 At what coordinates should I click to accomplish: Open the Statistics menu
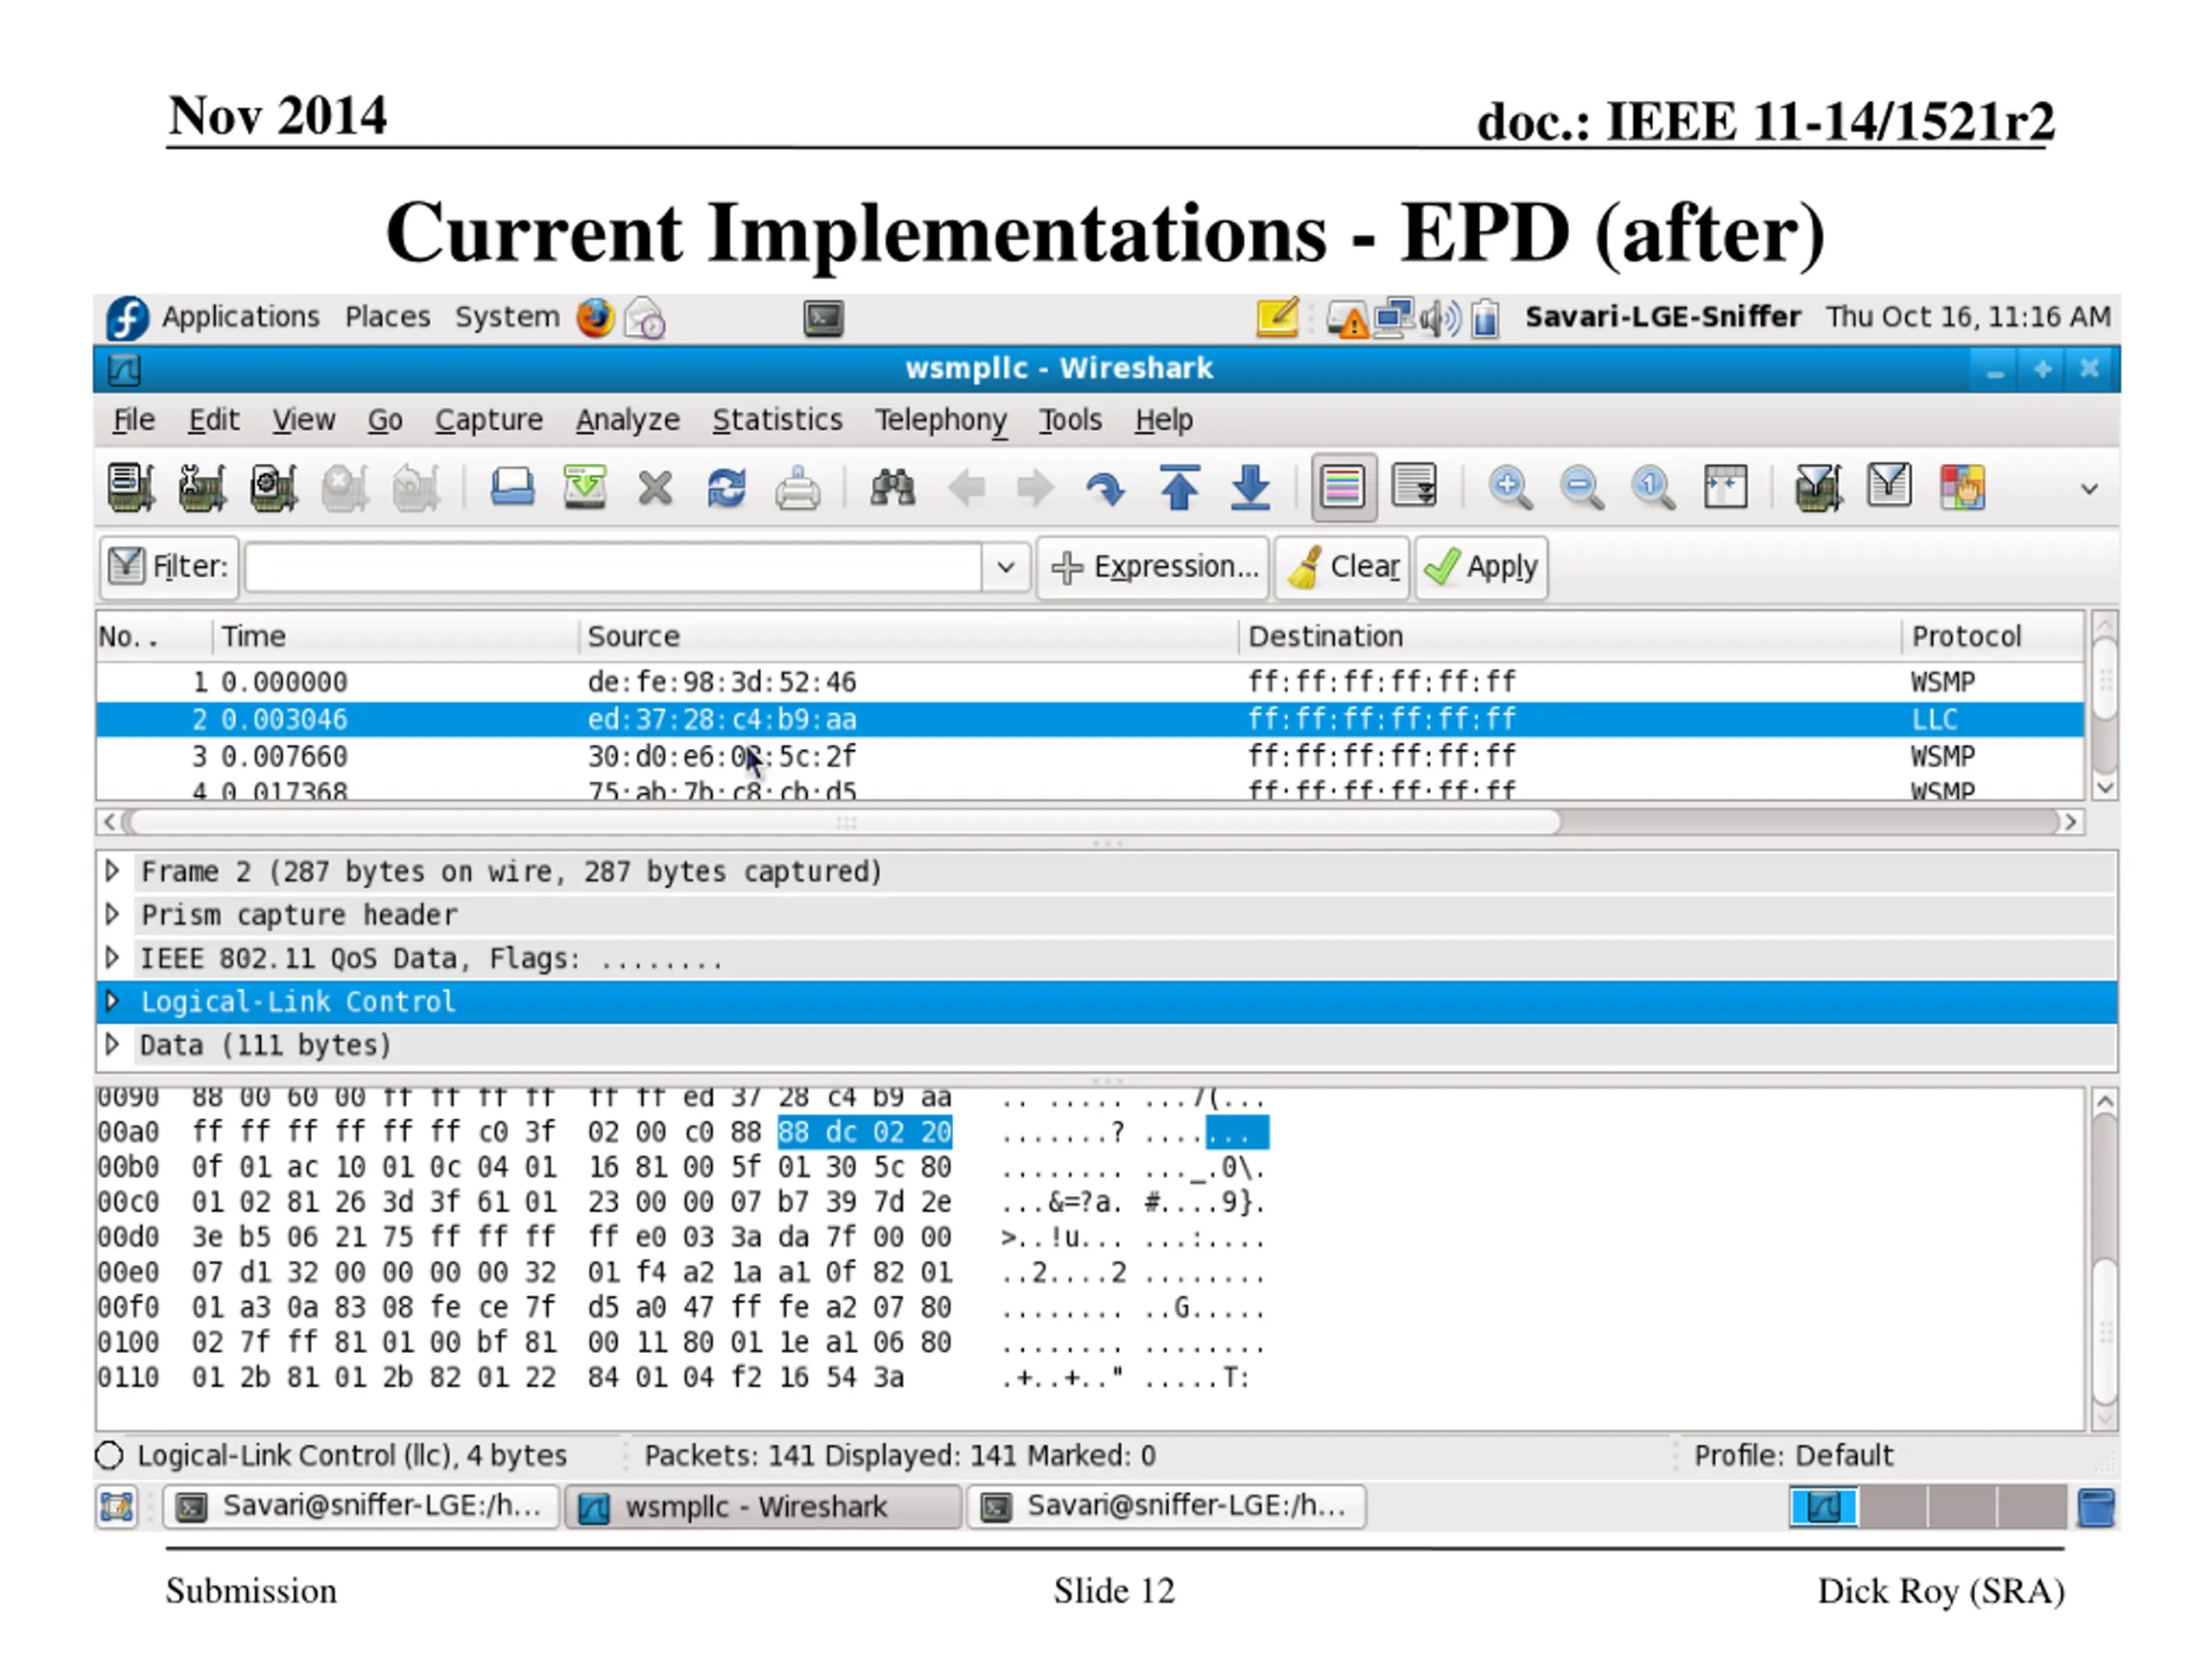point(777,420)
